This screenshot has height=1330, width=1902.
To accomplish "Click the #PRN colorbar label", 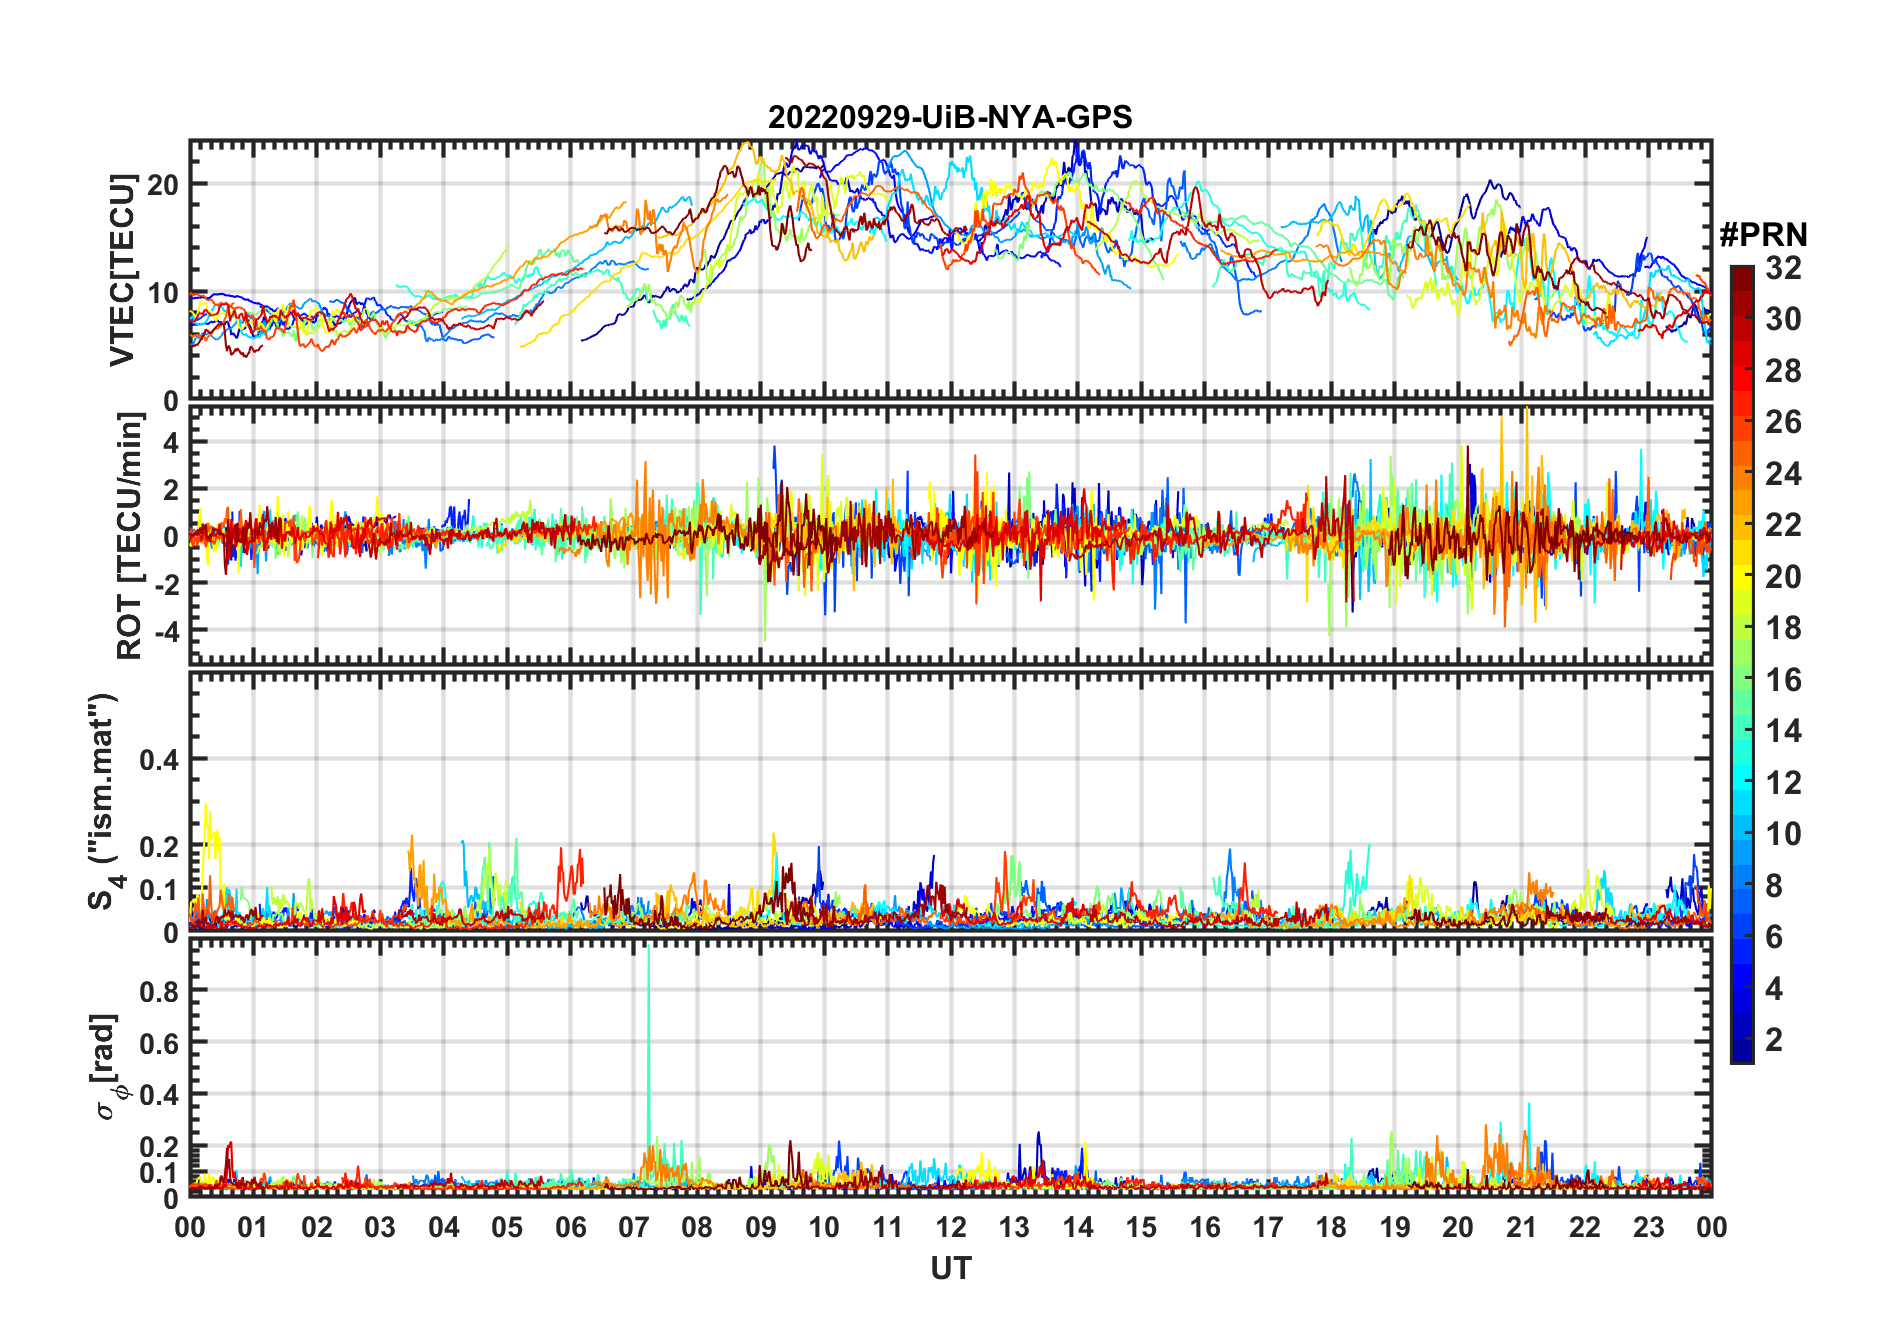I will (1763, 234).
